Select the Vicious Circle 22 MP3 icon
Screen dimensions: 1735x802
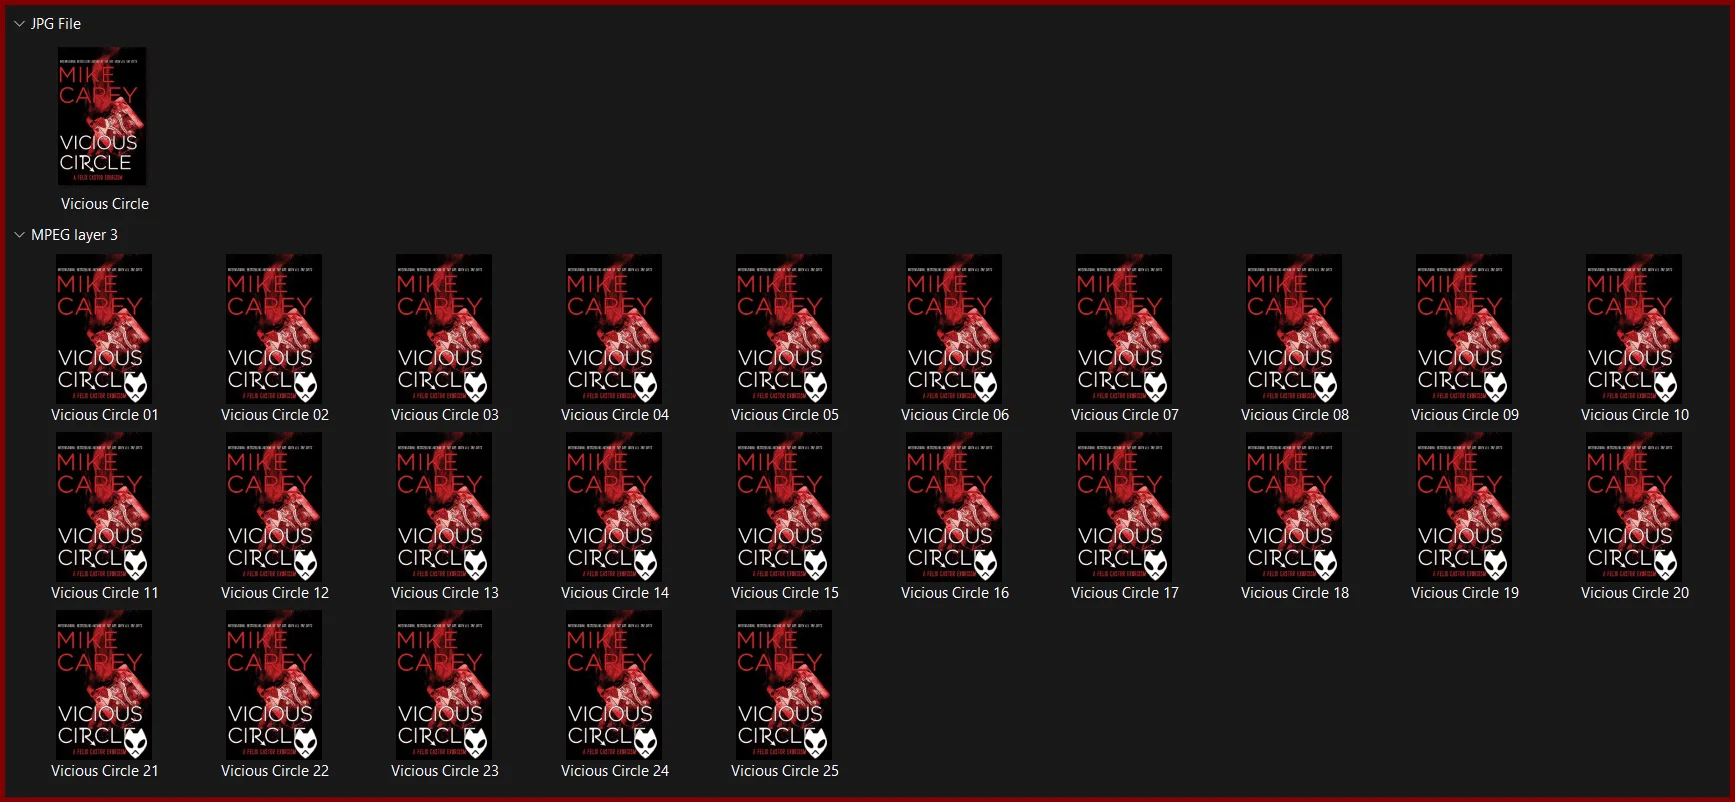274,685
